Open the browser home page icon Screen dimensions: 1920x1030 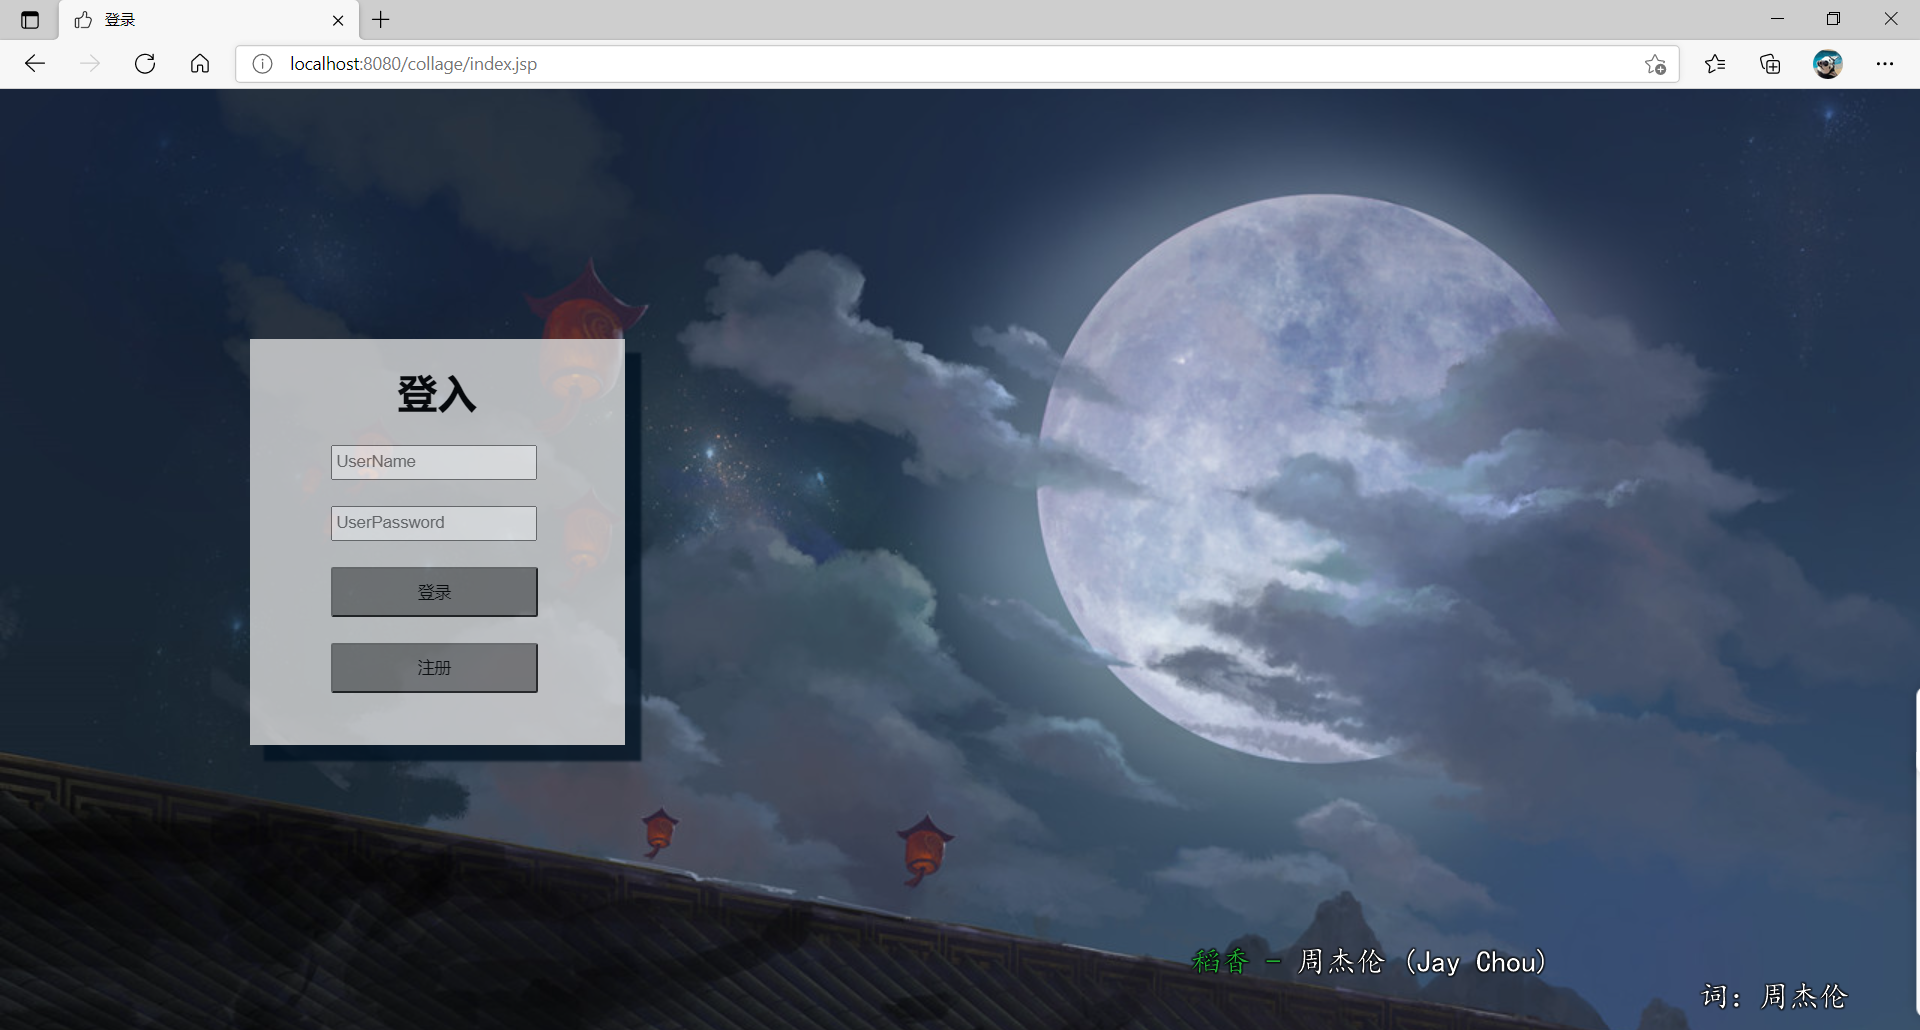(x=200, y=64)
